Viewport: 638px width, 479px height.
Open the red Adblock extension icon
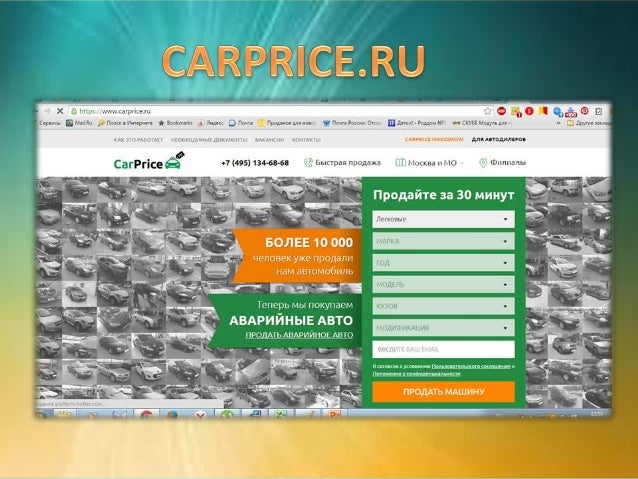(502, 111)
